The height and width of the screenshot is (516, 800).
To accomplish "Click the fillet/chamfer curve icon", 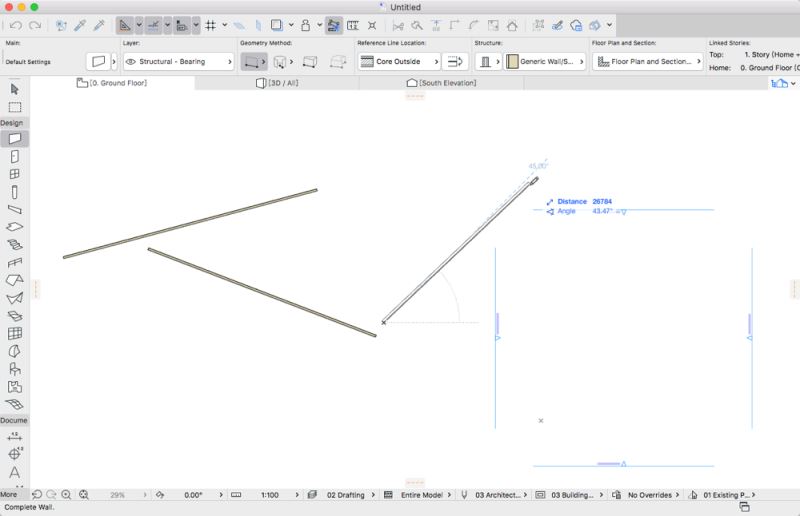I will 473,25.
